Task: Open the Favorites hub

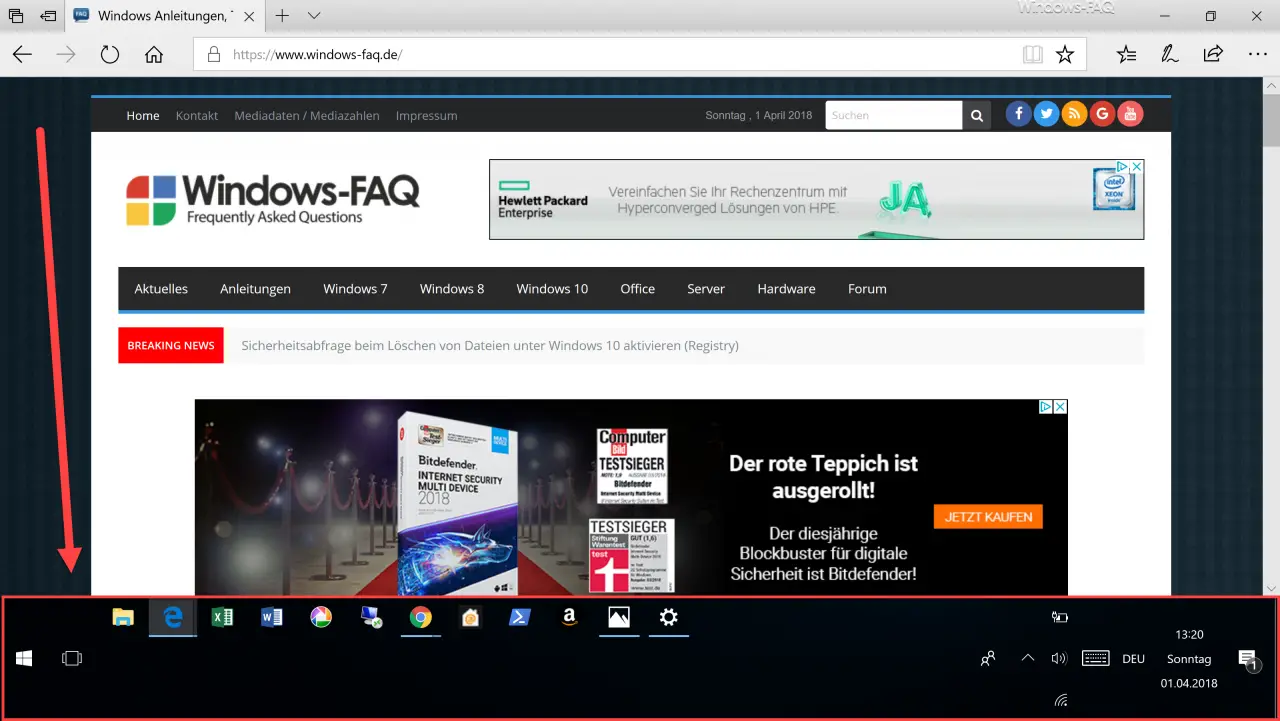Action: point(1127,55)
